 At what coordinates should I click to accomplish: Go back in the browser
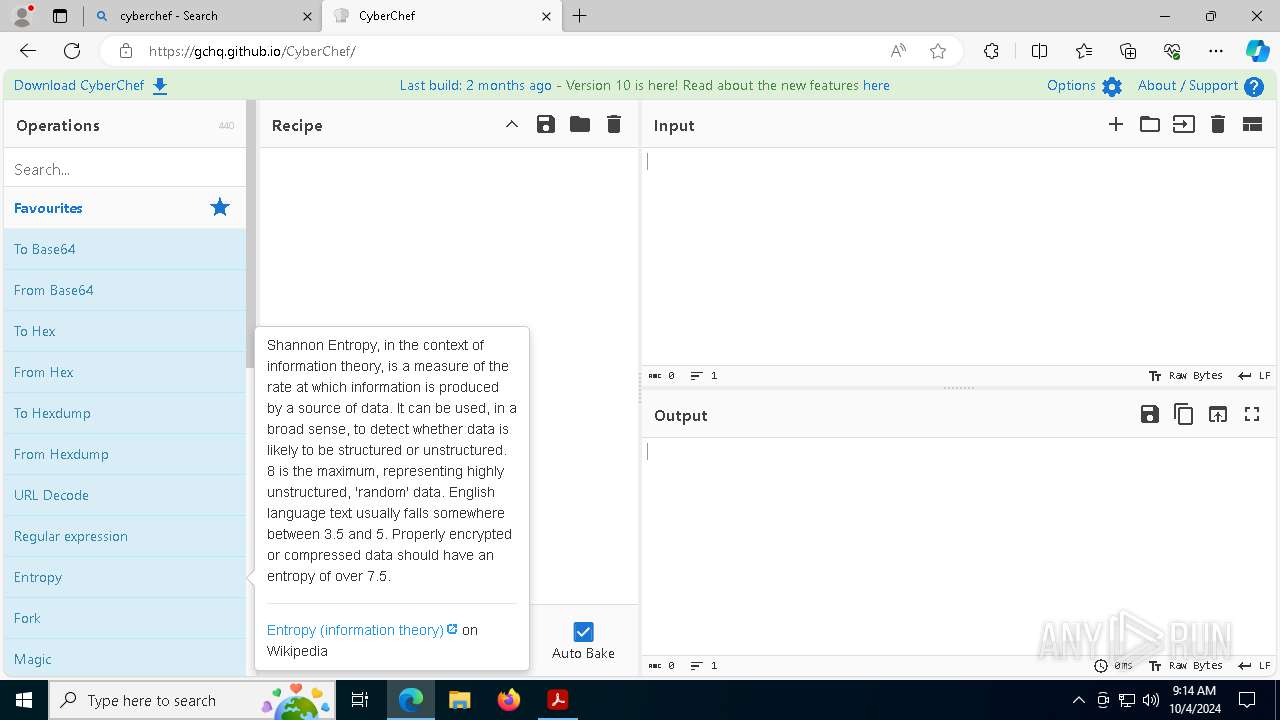pyautogui.click(x=28, y=51)
